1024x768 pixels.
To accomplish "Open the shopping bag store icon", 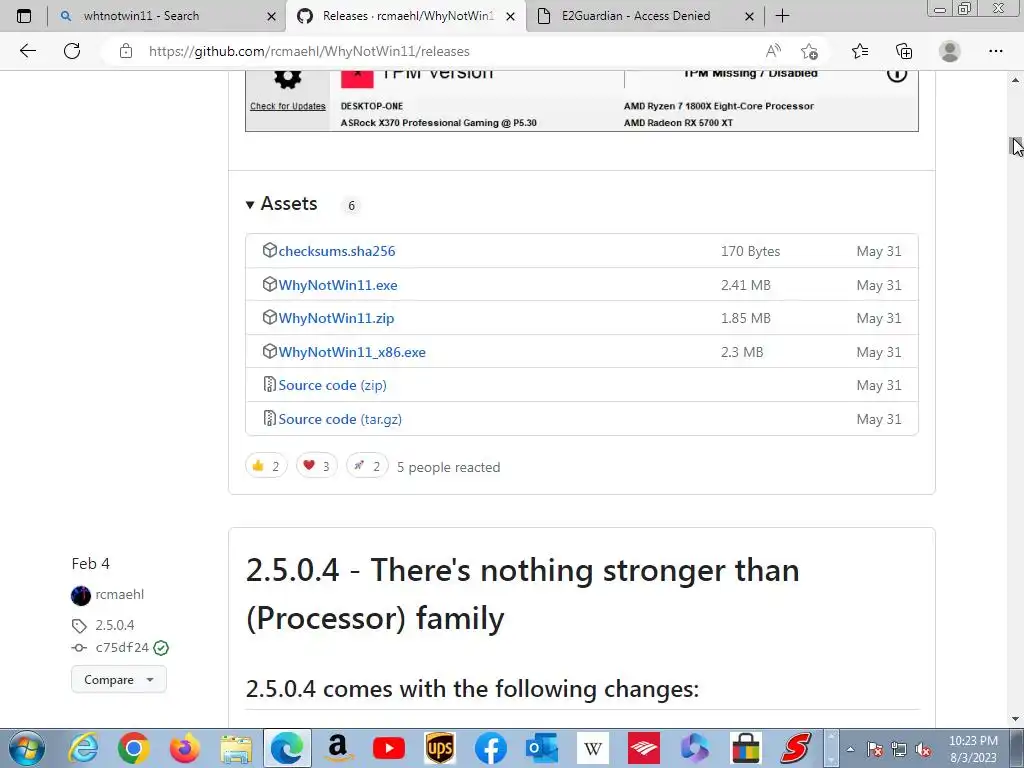I will [746, 748].
